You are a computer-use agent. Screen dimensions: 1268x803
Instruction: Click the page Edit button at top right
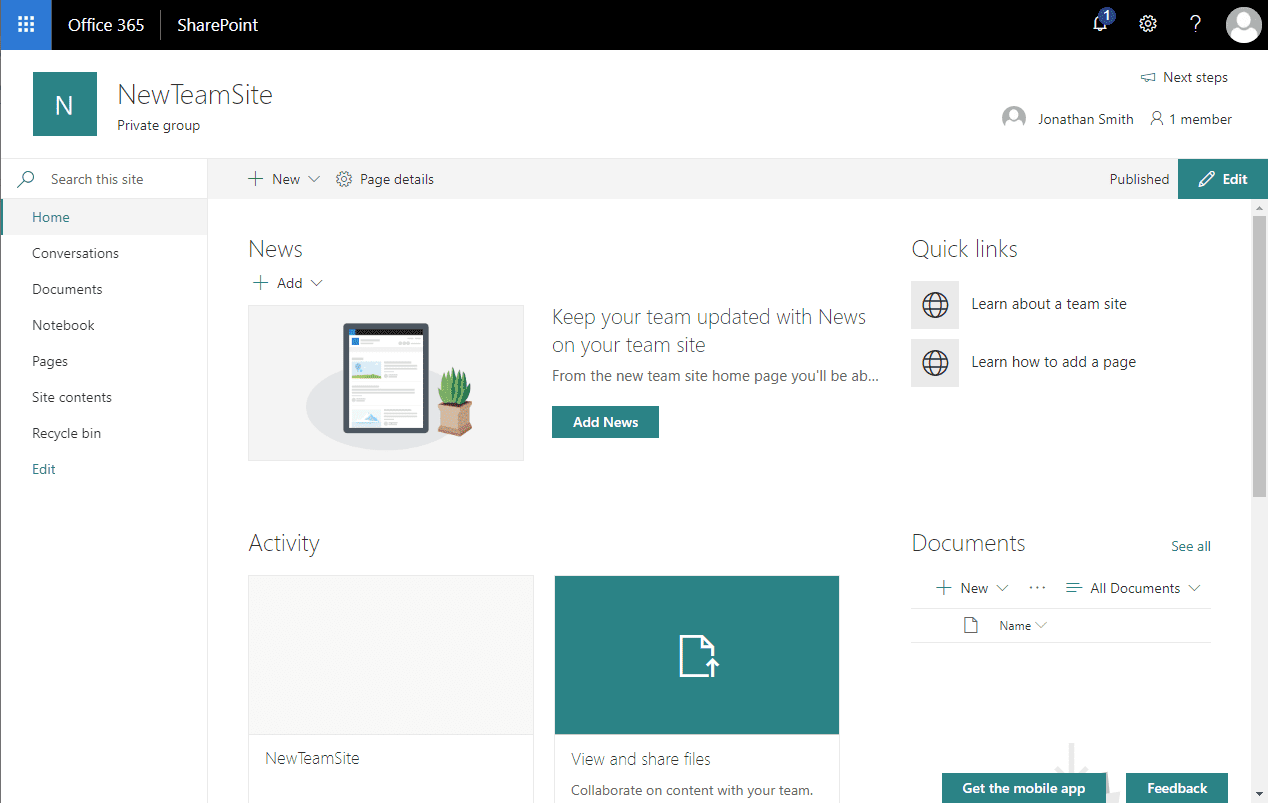coord(1223,179)
